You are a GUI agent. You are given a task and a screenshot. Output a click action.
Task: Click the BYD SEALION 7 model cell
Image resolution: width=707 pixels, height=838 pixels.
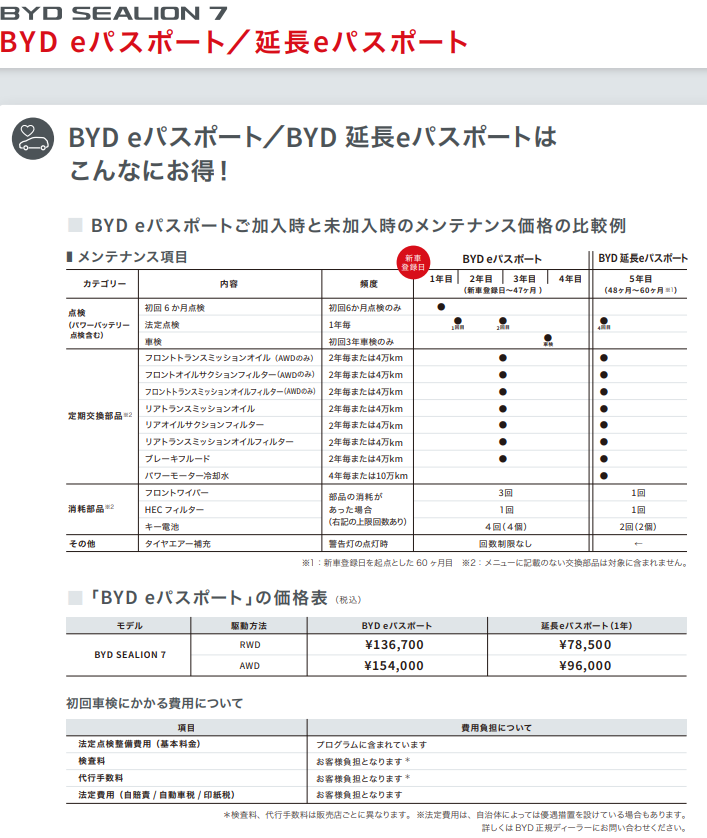tap(130, 655)
